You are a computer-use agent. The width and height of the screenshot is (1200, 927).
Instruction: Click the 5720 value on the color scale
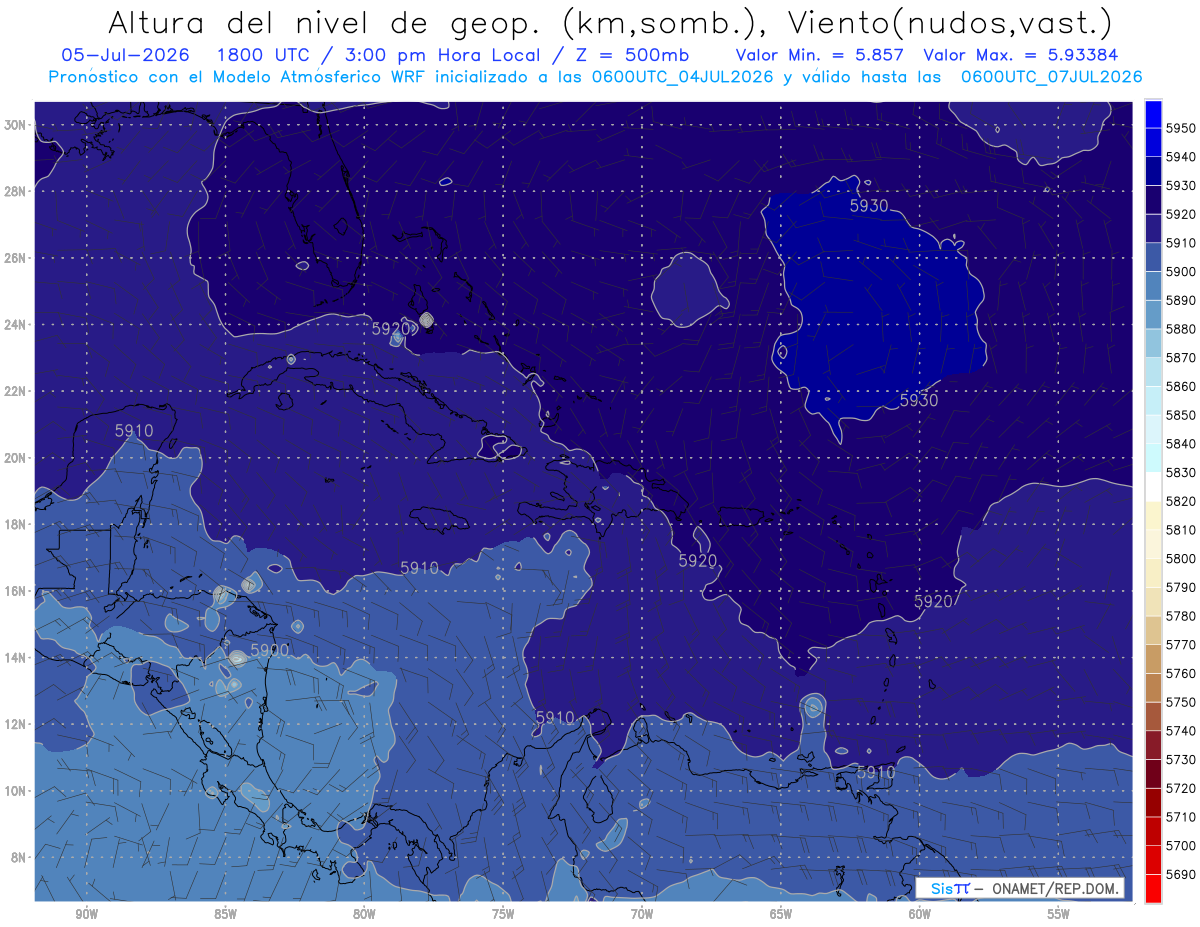[x=1181, y=788]
